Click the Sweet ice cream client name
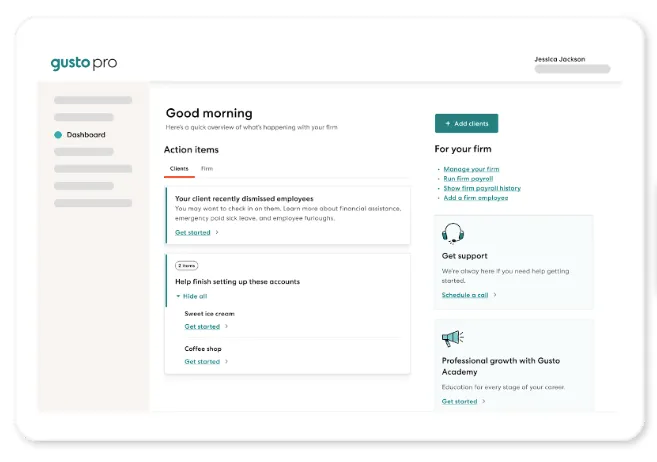657x462 pixels. [210, 314]
